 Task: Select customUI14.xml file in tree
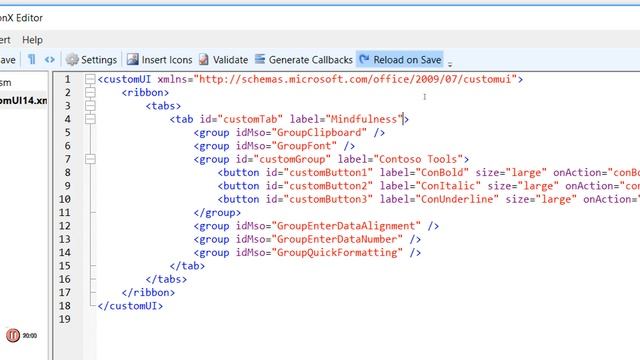(23, 100)
